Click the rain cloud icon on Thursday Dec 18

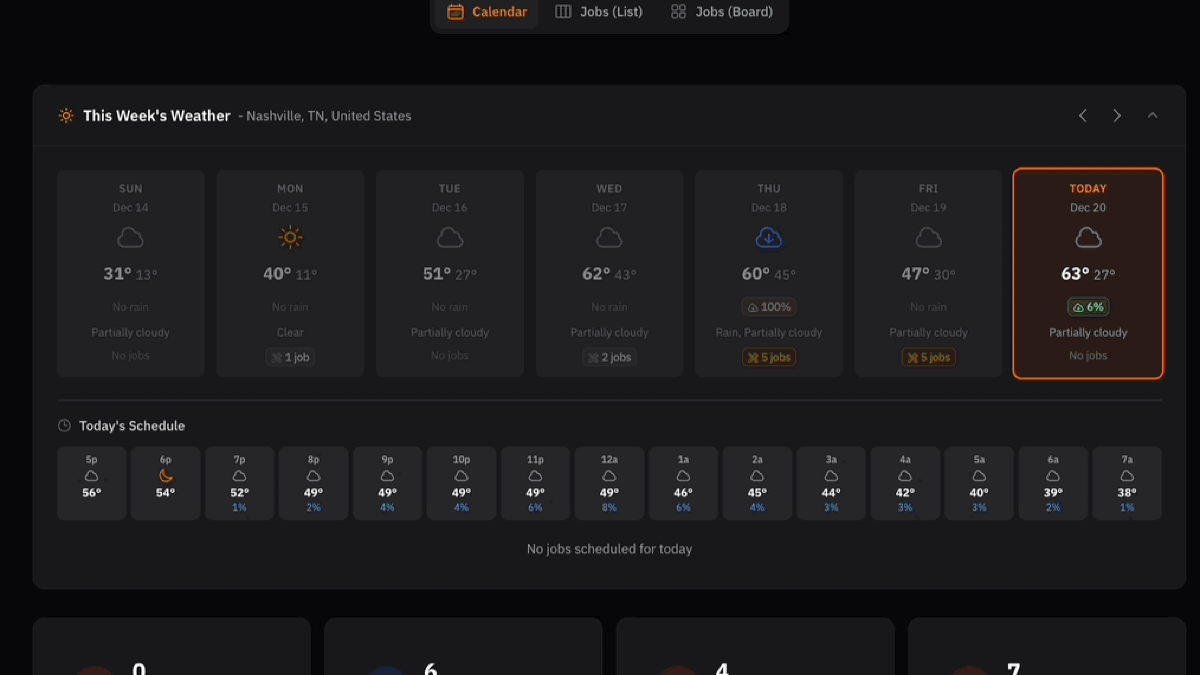(768, 237)
